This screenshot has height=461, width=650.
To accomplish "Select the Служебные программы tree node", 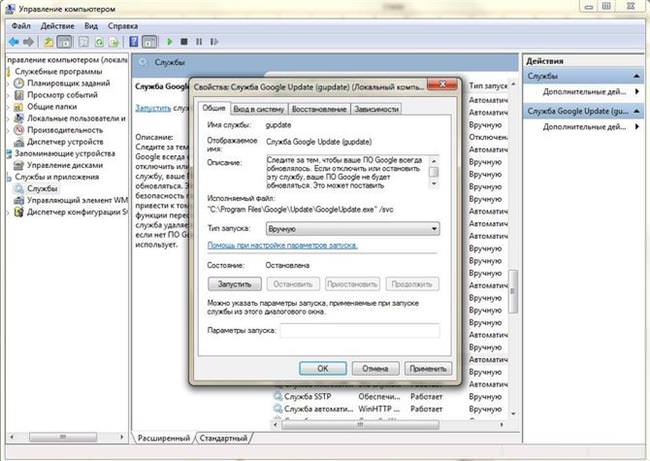I will [x=58, y=71].
